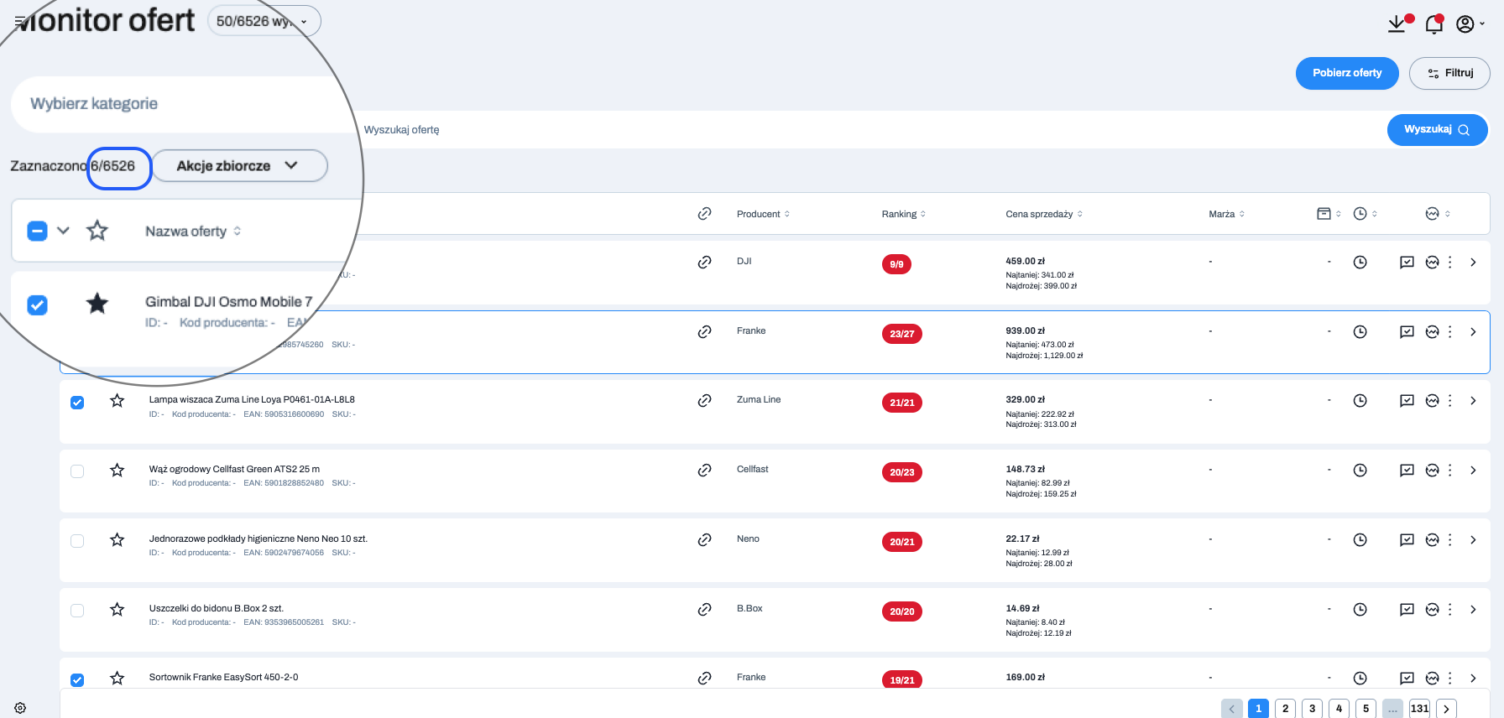Click the Pobierz oferty button
The height and width of the screenshot is (718, 1504).
click(1347, 73)
